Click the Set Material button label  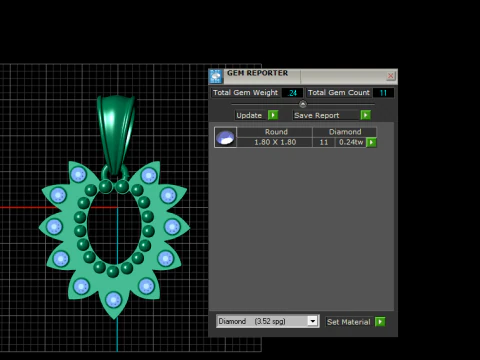click(349, 322)
